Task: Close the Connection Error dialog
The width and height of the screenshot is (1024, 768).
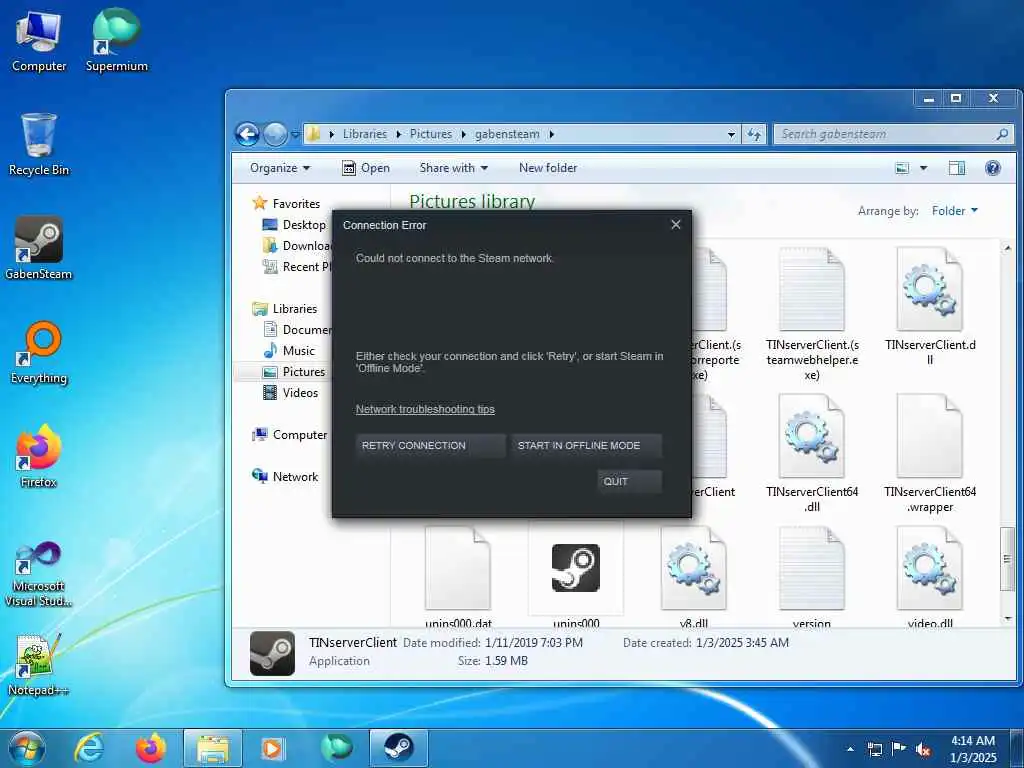Action: tap(676, 225)
